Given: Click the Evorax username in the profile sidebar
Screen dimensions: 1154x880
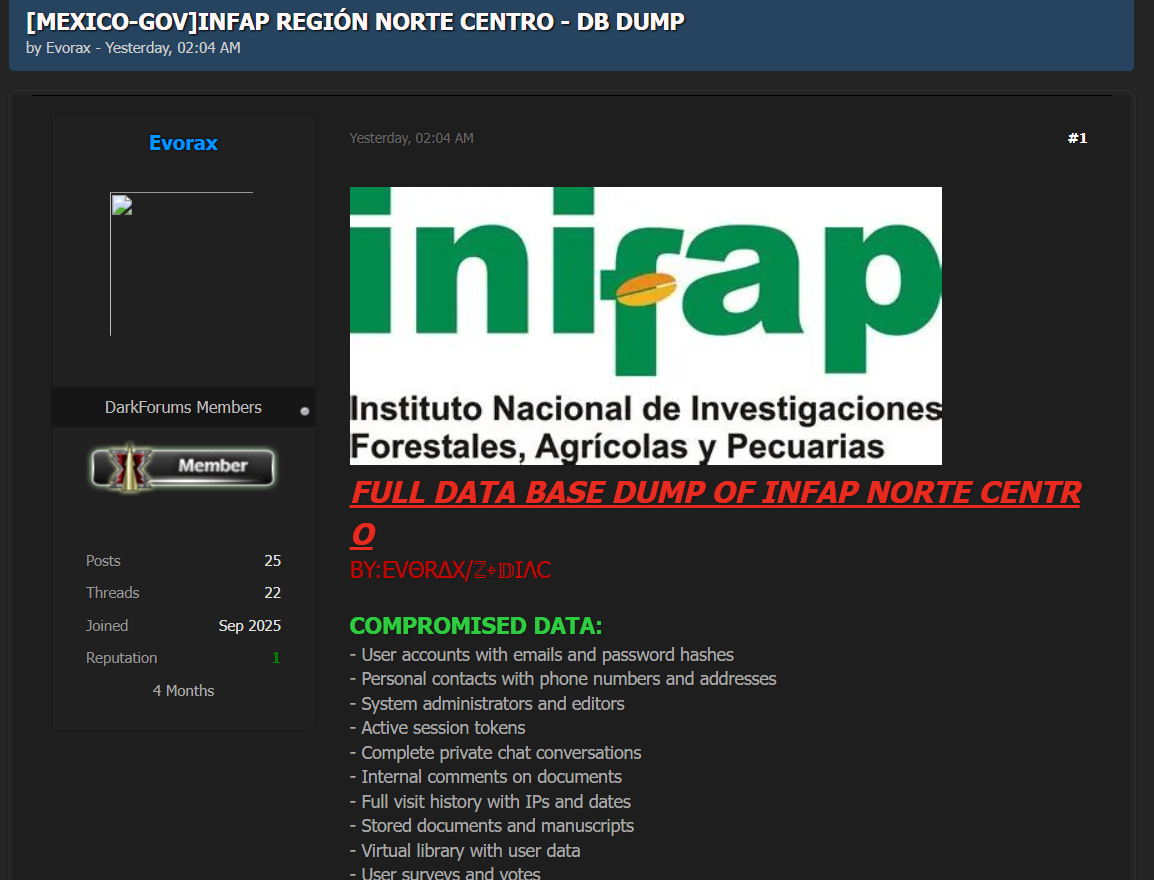Looking at the screenshot, I should (x=183, y=143).
